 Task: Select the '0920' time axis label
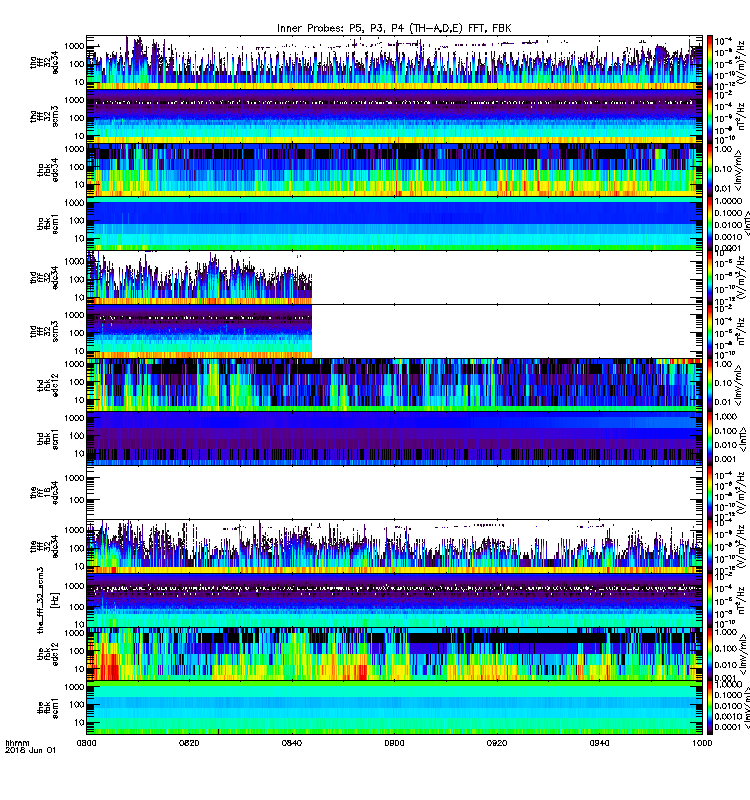(x=497, y=743)
